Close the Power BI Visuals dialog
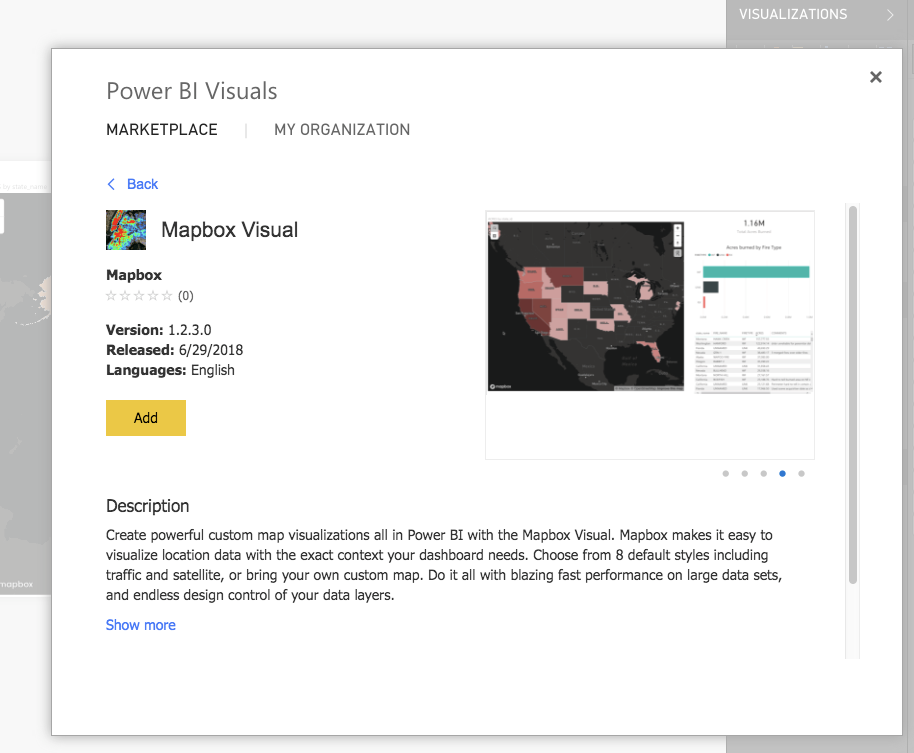This screenshot has height=753, width=914. pyautogui.click(x=876, y=77)
